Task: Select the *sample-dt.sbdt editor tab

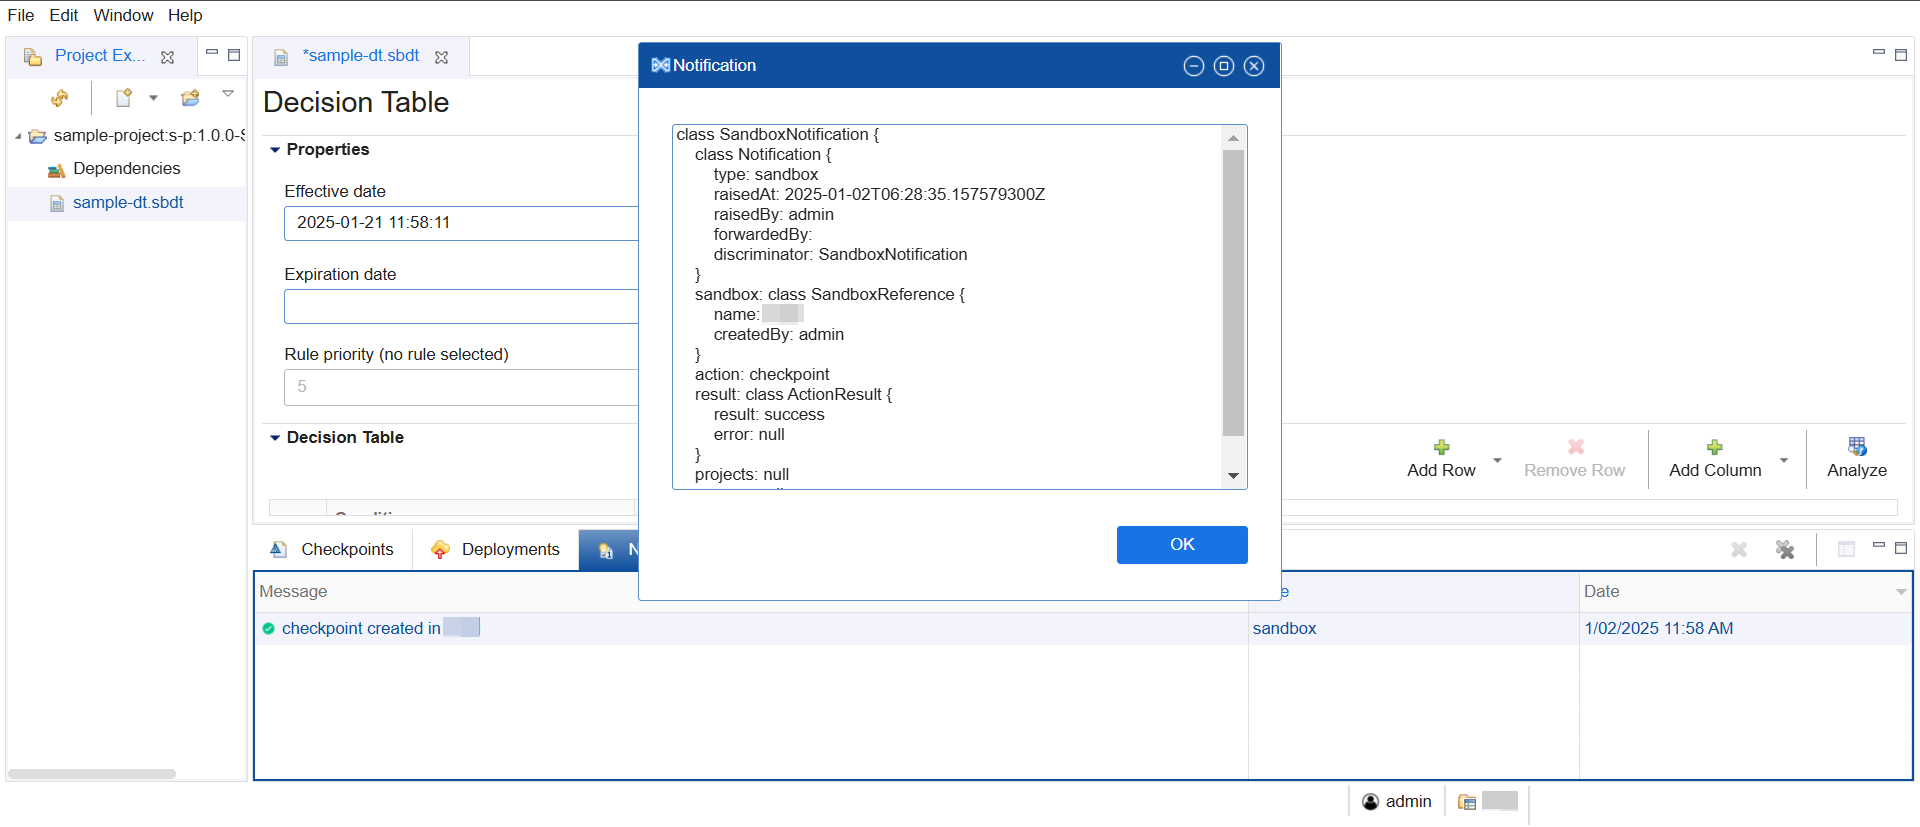Action: (361, 56)
